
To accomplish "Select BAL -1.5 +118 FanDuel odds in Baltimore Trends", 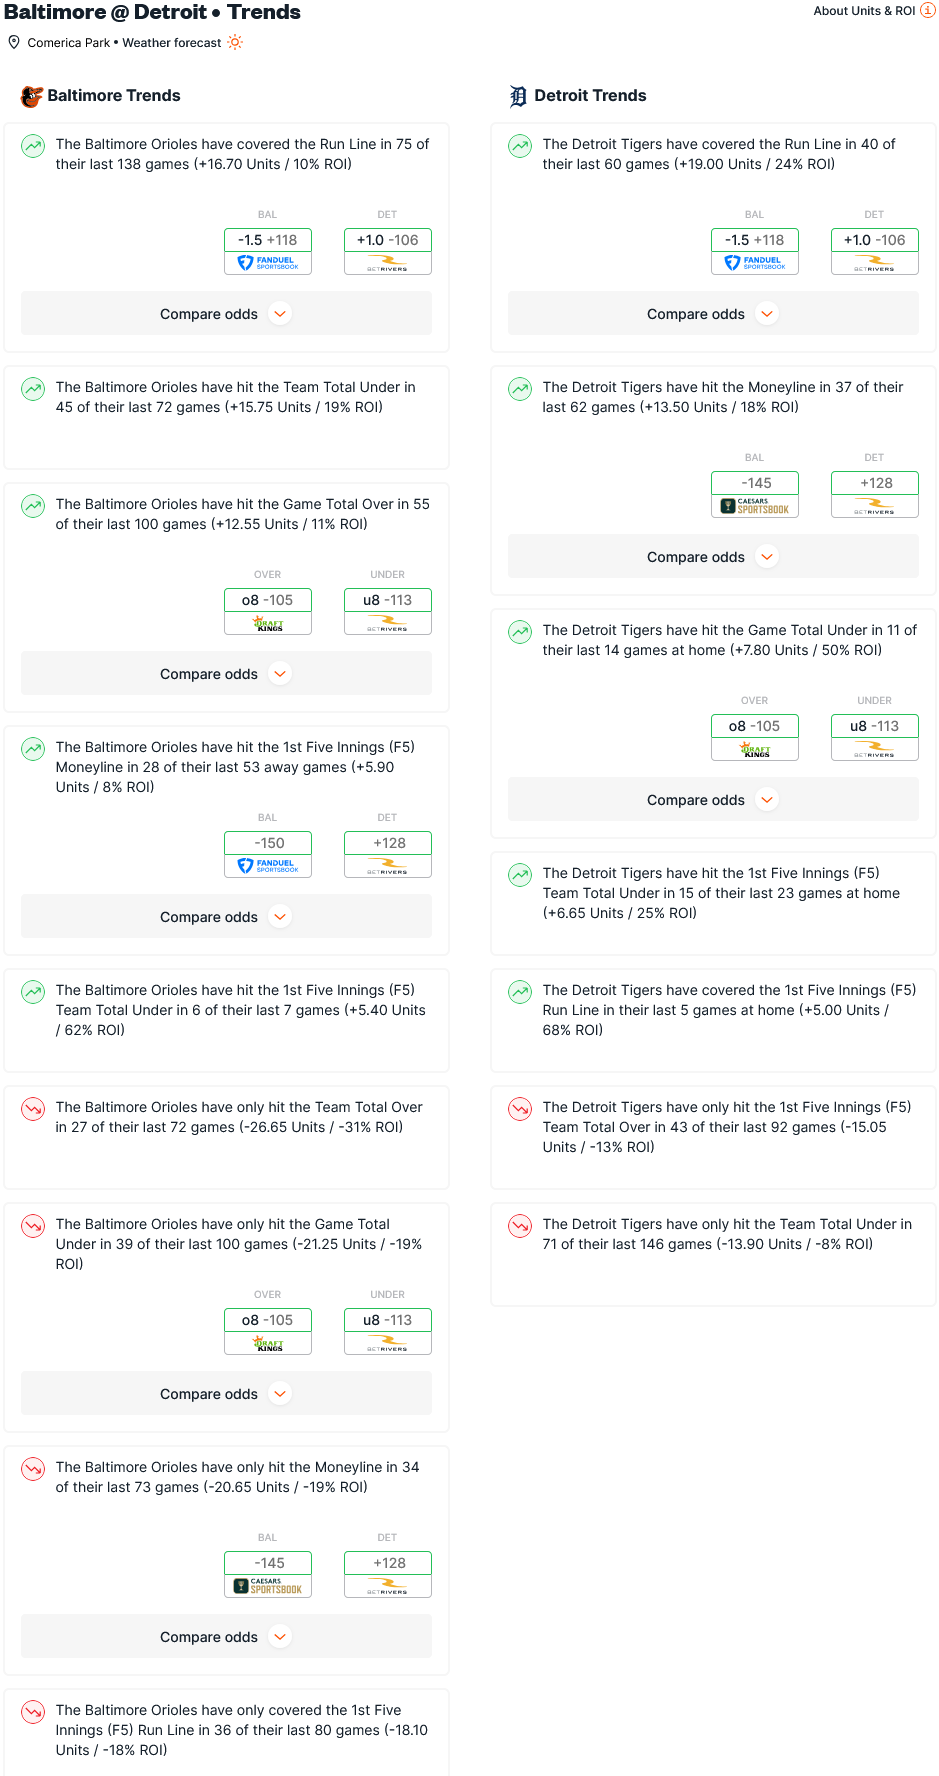I will click(268, 251).
